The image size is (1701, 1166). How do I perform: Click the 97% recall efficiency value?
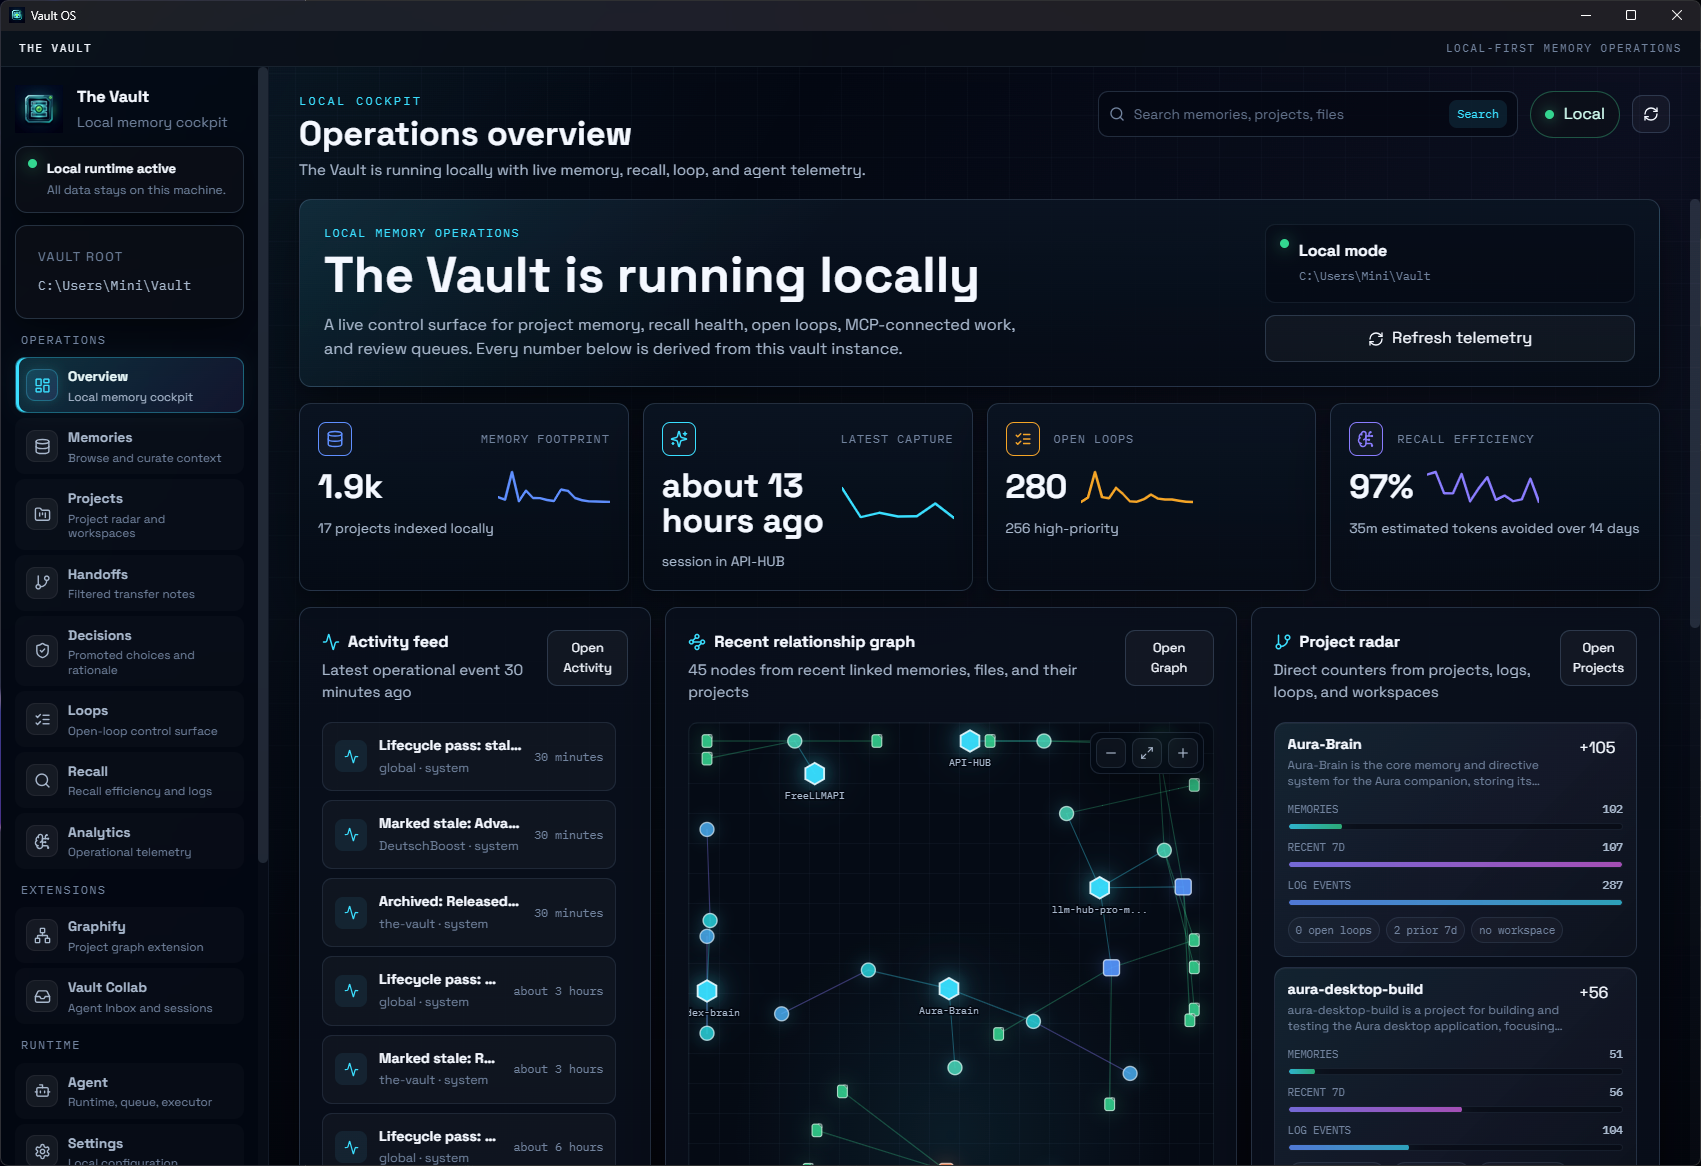(1380, 487)
